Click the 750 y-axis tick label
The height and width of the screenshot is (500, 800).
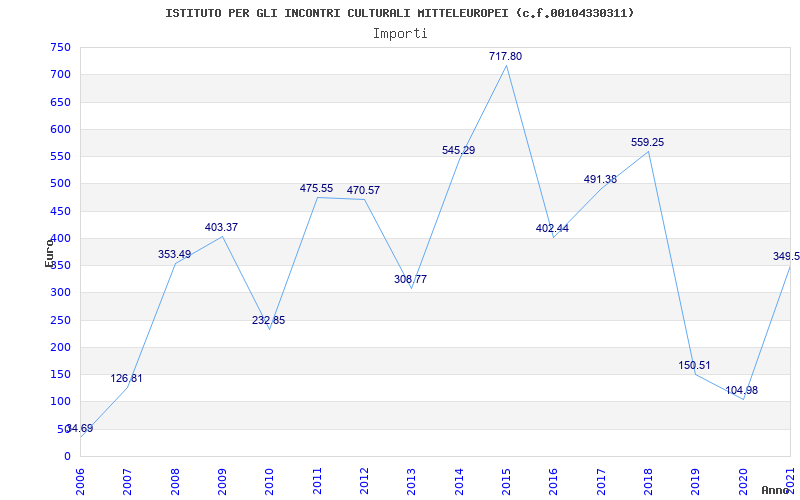click(x=60, y=47)
